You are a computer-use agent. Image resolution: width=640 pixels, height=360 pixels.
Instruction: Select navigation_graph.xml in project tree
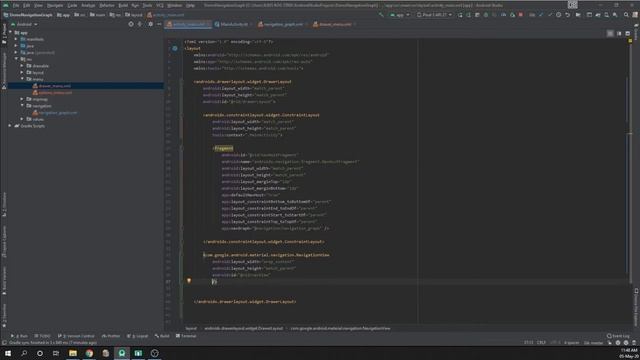point(58,113)
